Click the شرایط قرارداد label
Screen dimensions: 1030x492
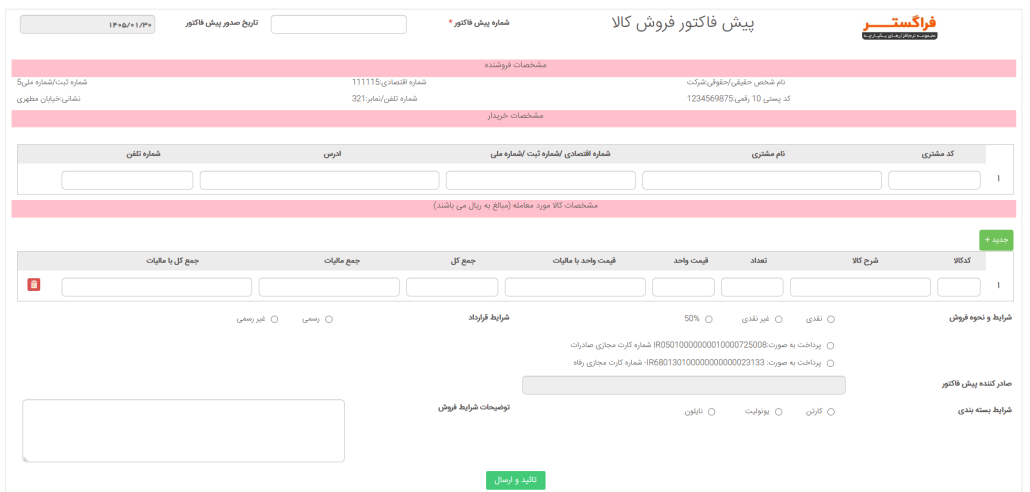tap(487, 318)
